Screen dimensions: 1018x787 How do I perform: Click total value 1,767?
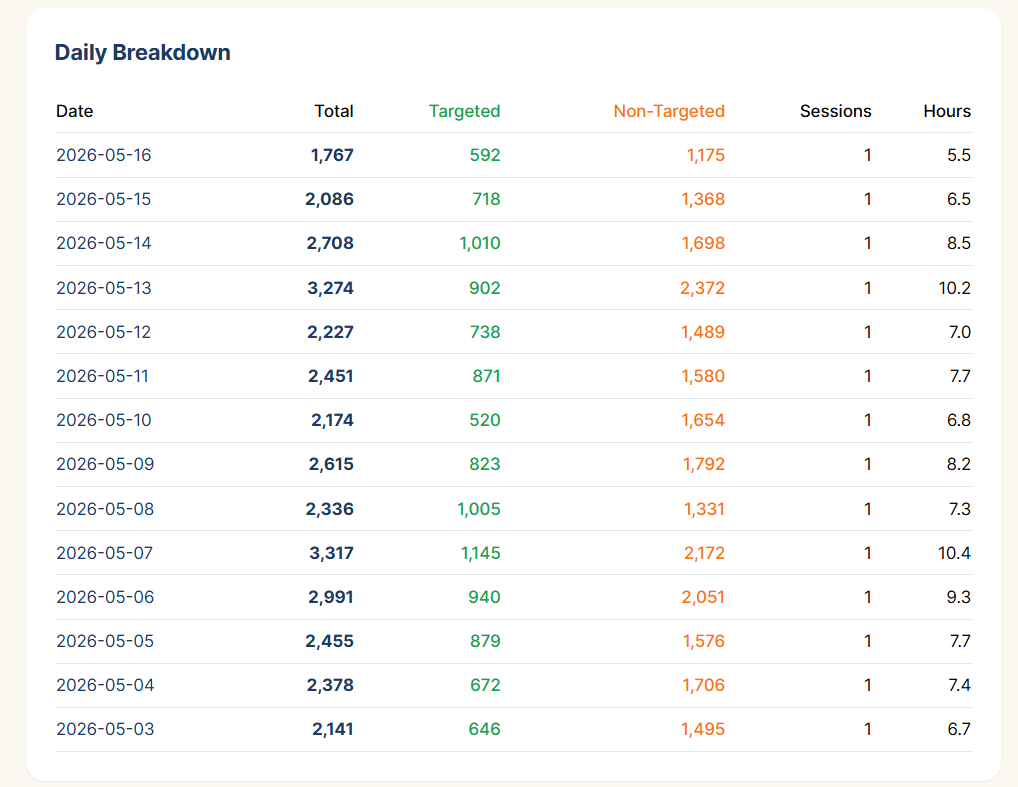coord(332,155)
